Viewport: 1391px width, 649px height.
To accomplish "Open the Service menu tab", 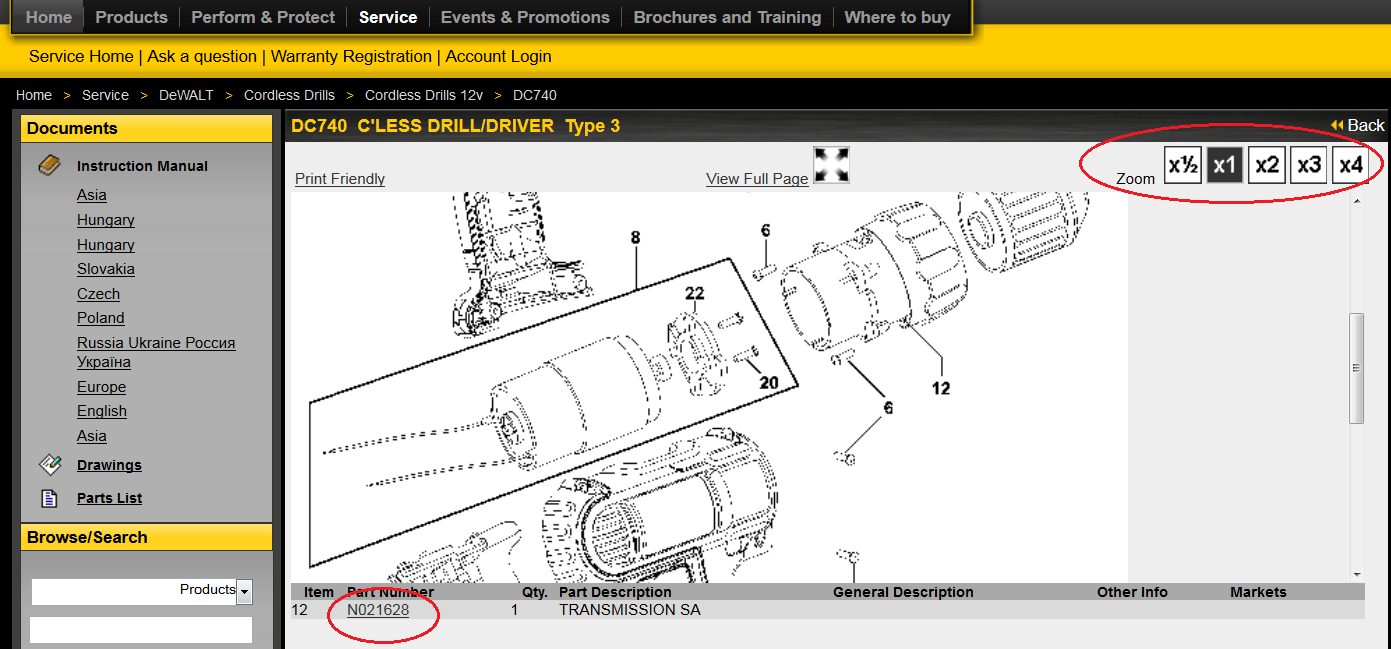I will (x=388, y=17).
